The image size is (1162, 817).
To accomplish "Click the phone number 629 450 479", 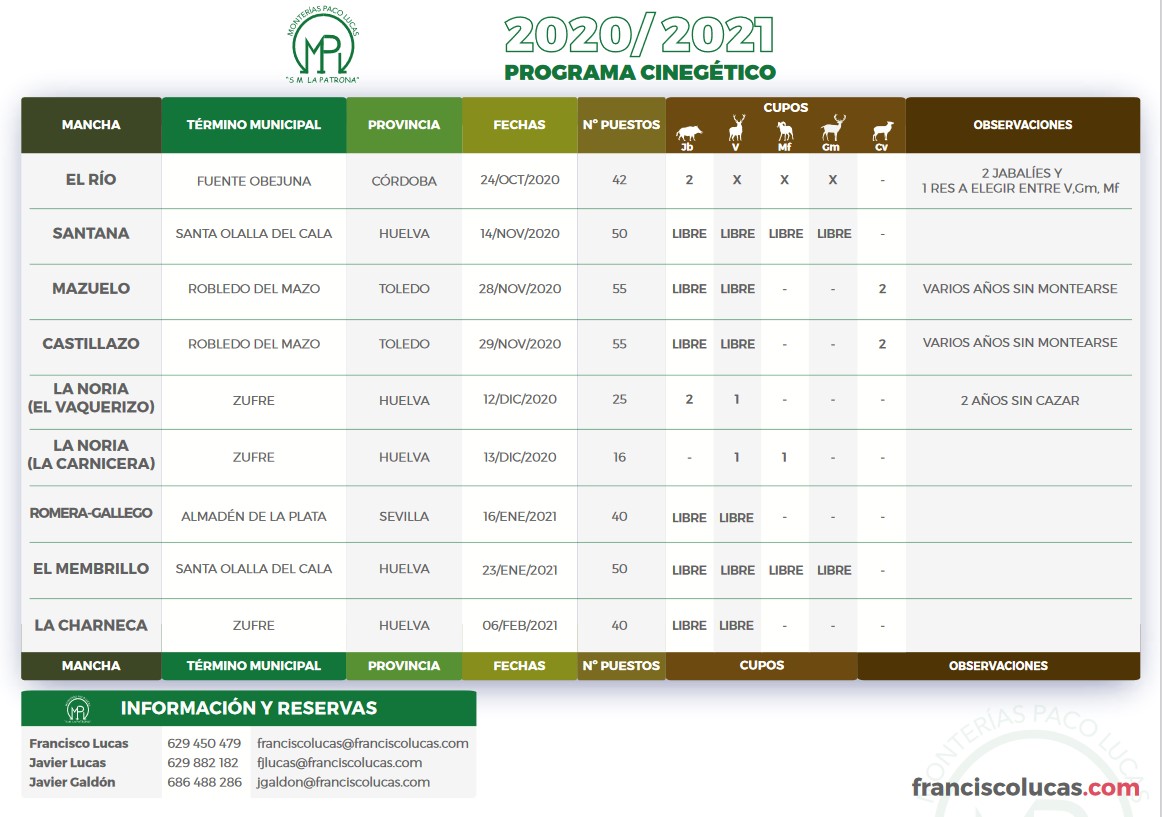I will point(204,743).
